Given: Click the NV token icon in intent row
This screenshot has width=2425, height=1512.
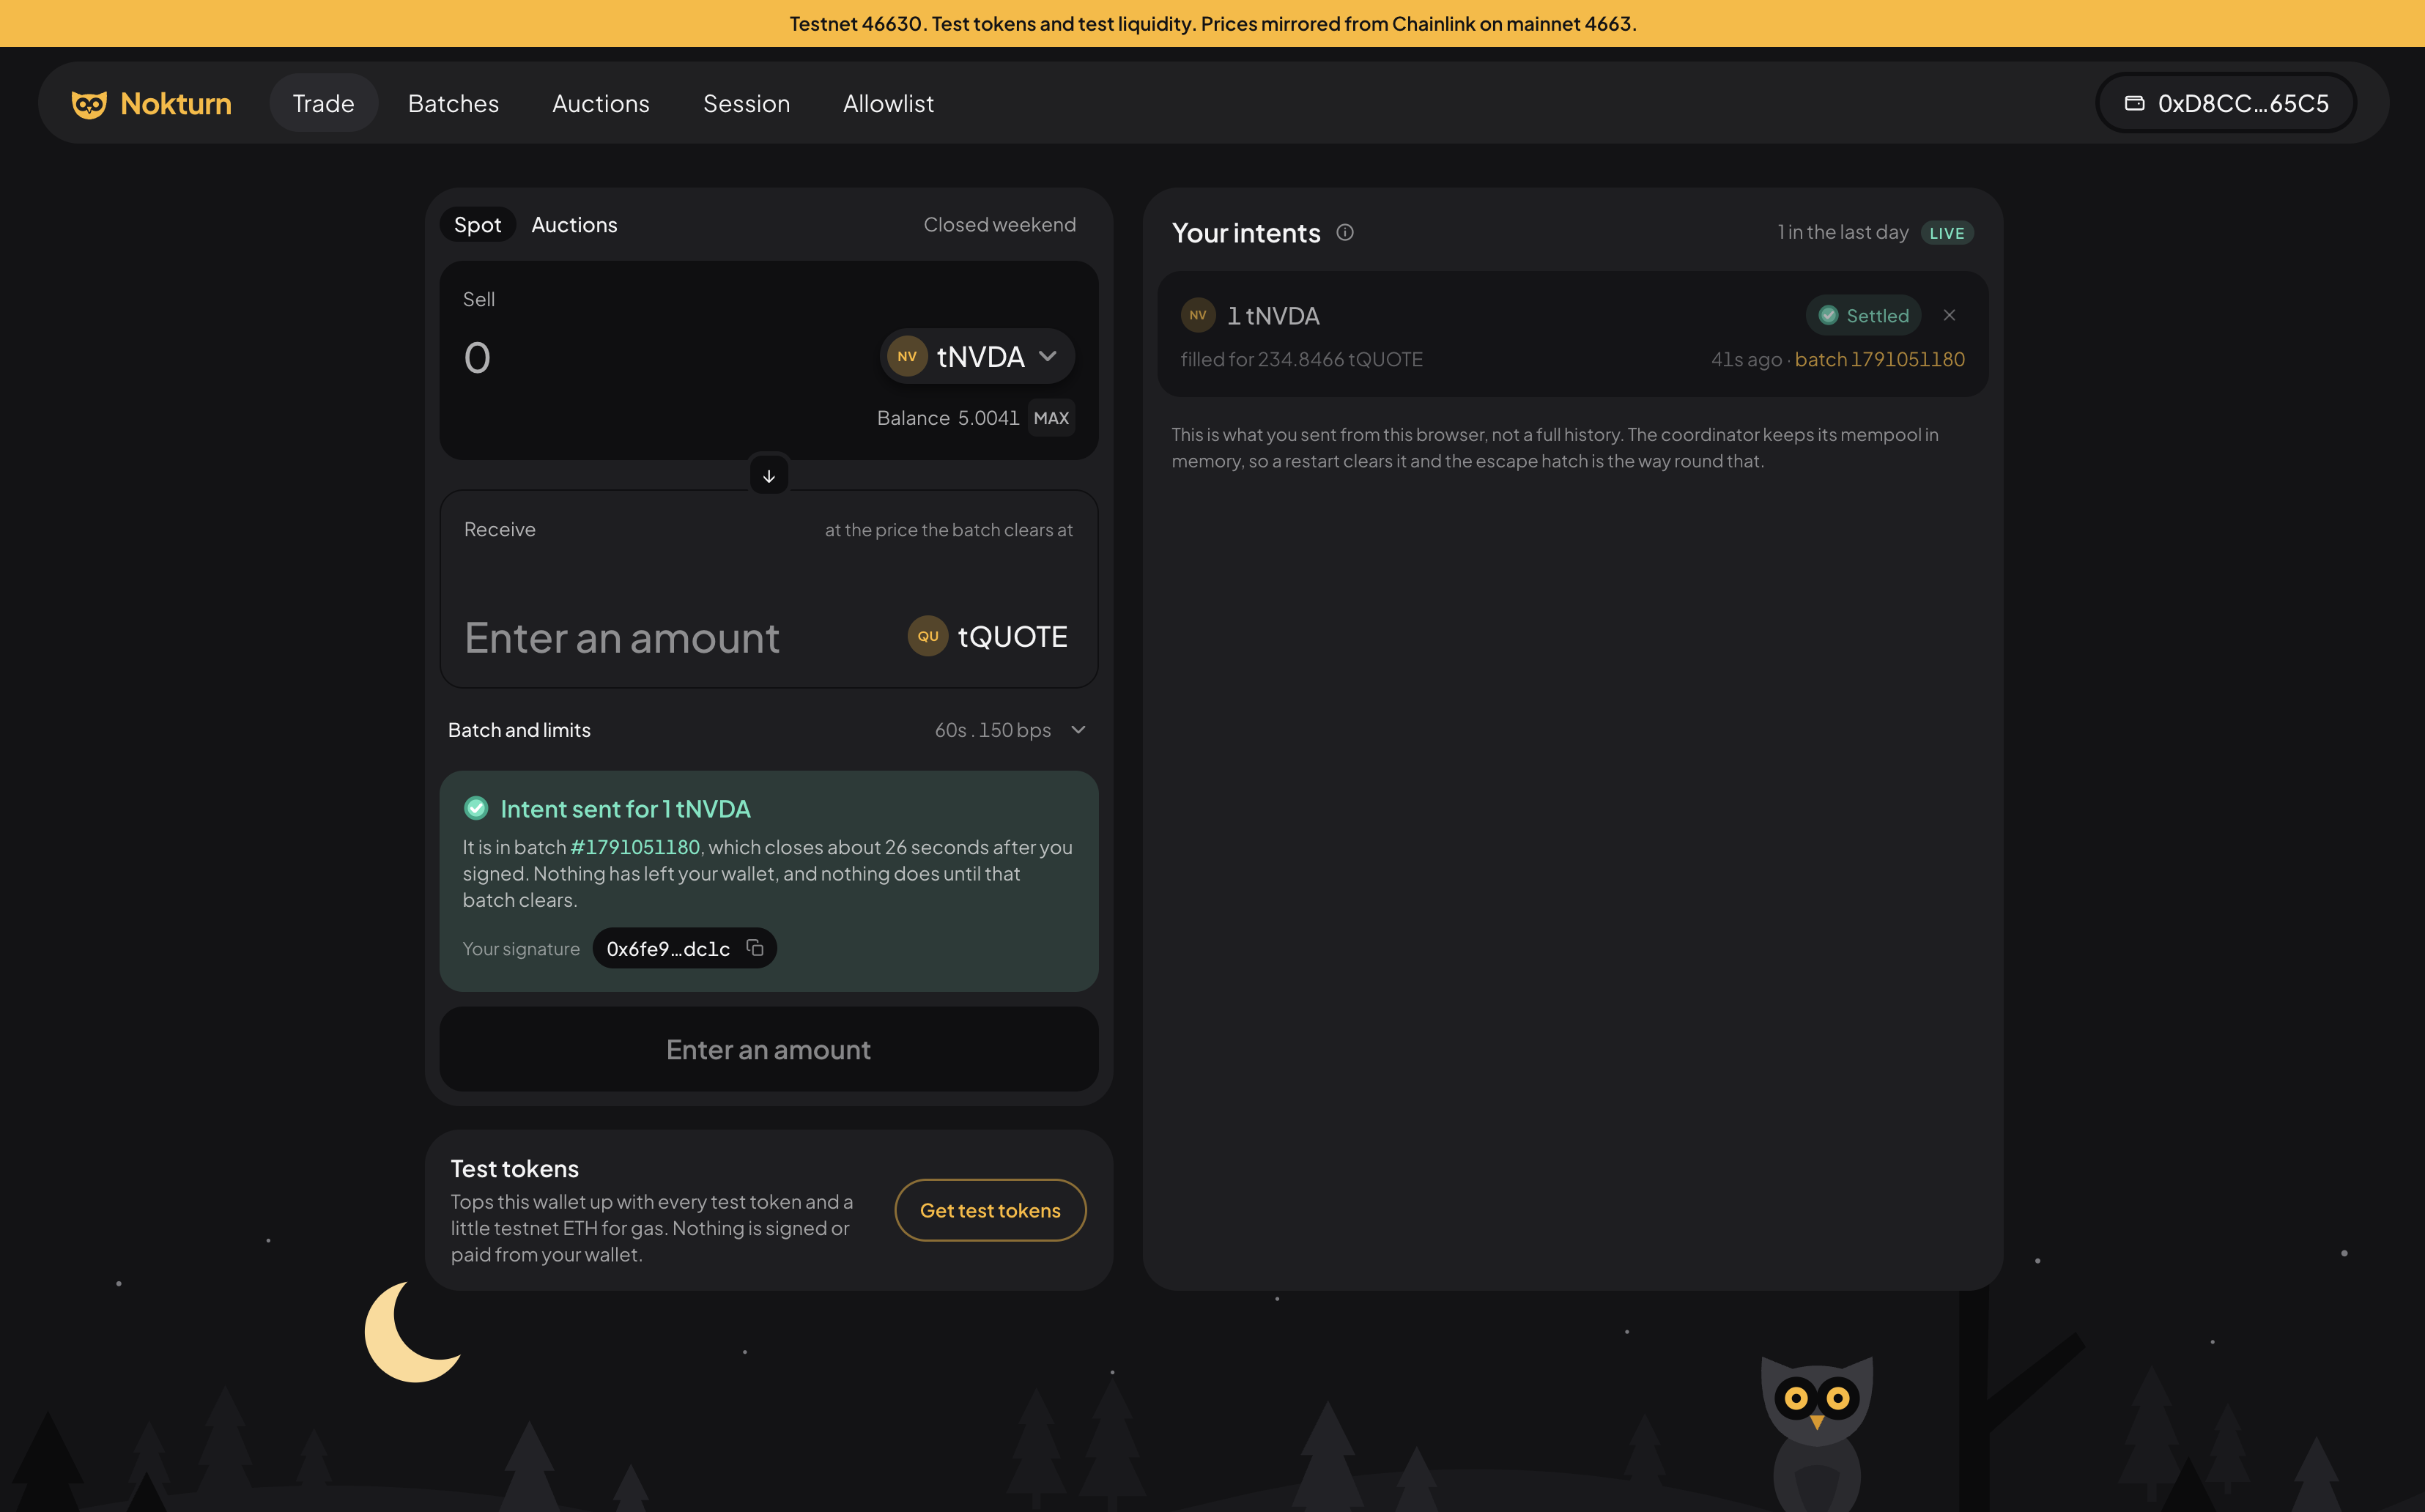Looking at the screenshot, I should point(1198,315).
